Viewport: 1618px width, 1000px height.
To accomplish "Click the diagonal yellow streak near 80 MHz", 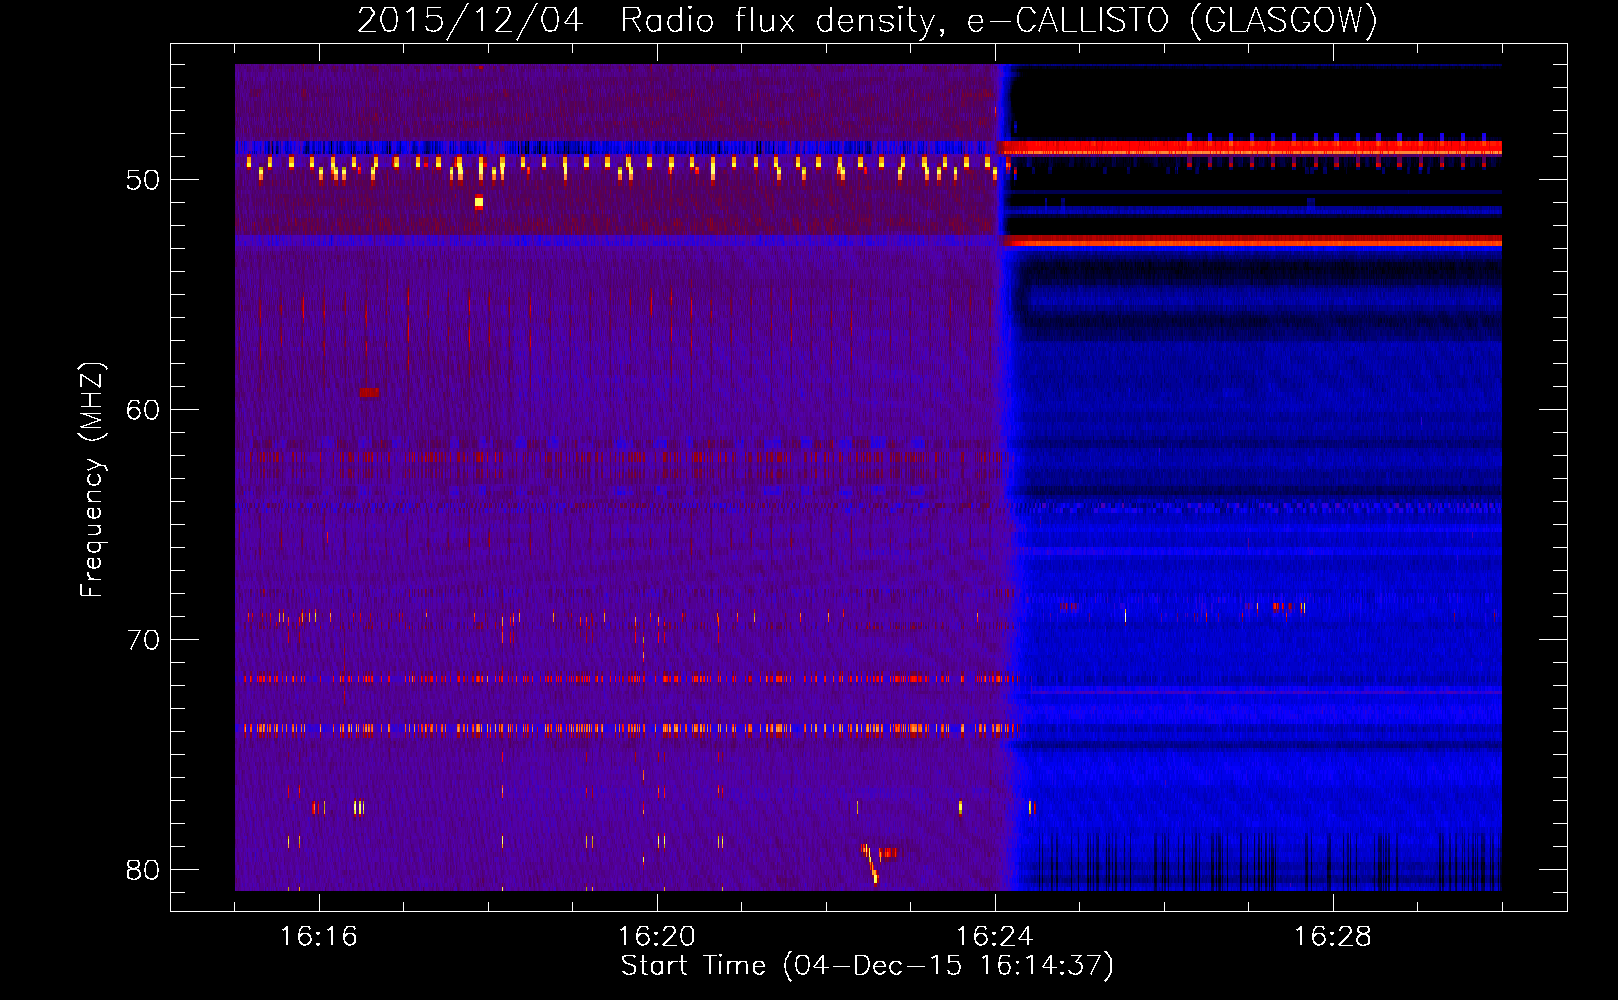I will tap(870, 864).
